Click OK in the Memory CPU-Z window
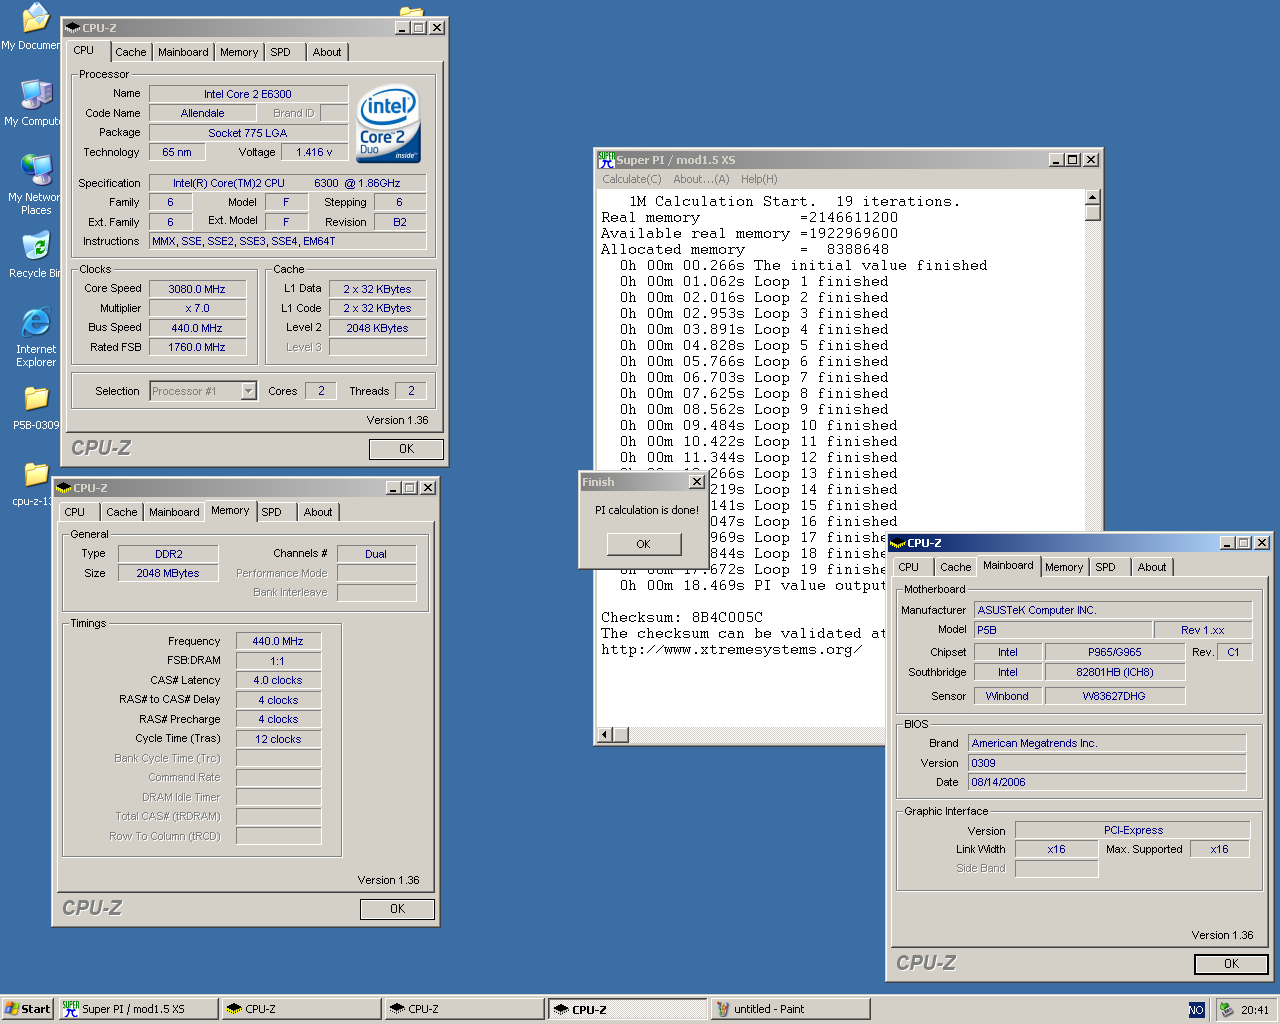Screen dimensions: 1280x1024 397,909
